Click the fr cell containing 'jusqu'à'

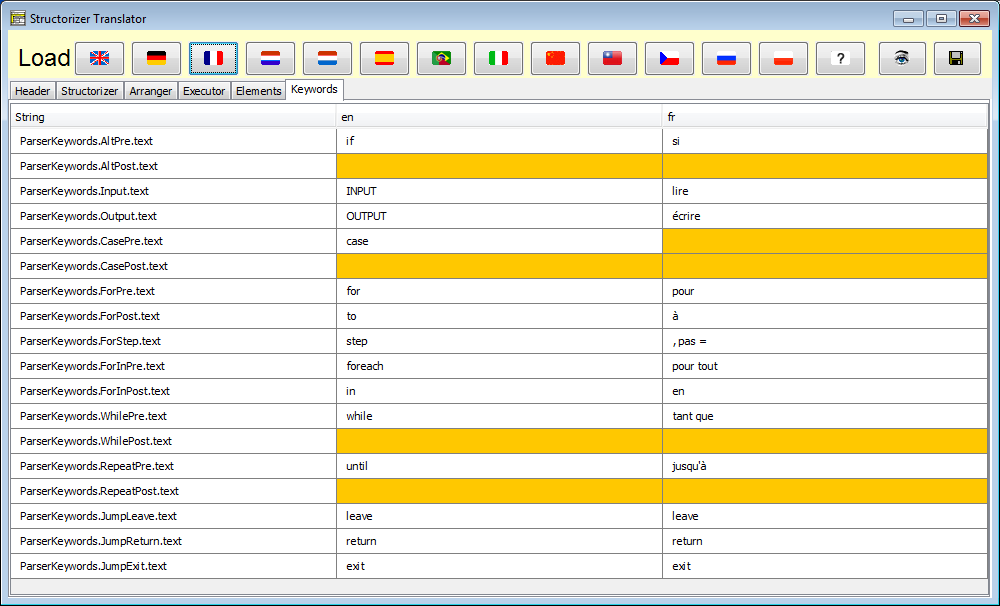pyautogui.click(x=825, y=466)
